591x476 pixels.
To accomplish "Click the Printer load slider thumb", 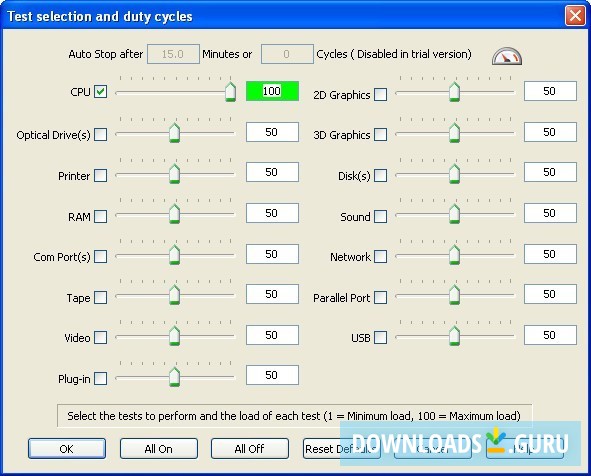I will point(174,174).
